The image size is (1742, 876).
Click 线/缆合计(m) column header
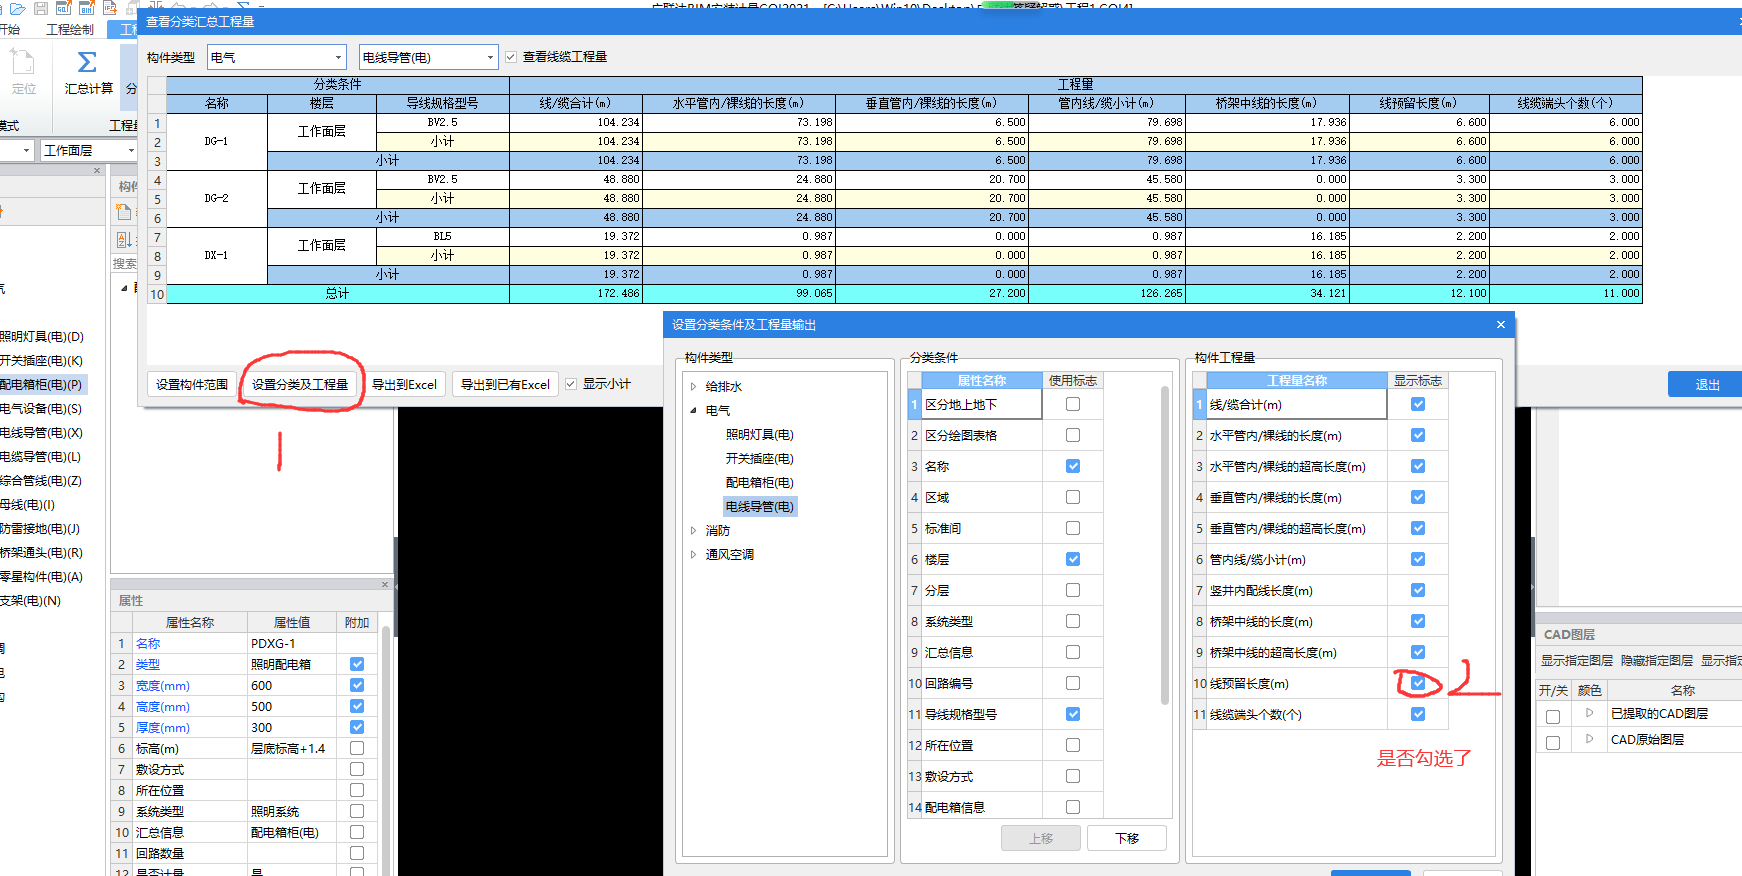pyautogui.click(x=575, y=103)
